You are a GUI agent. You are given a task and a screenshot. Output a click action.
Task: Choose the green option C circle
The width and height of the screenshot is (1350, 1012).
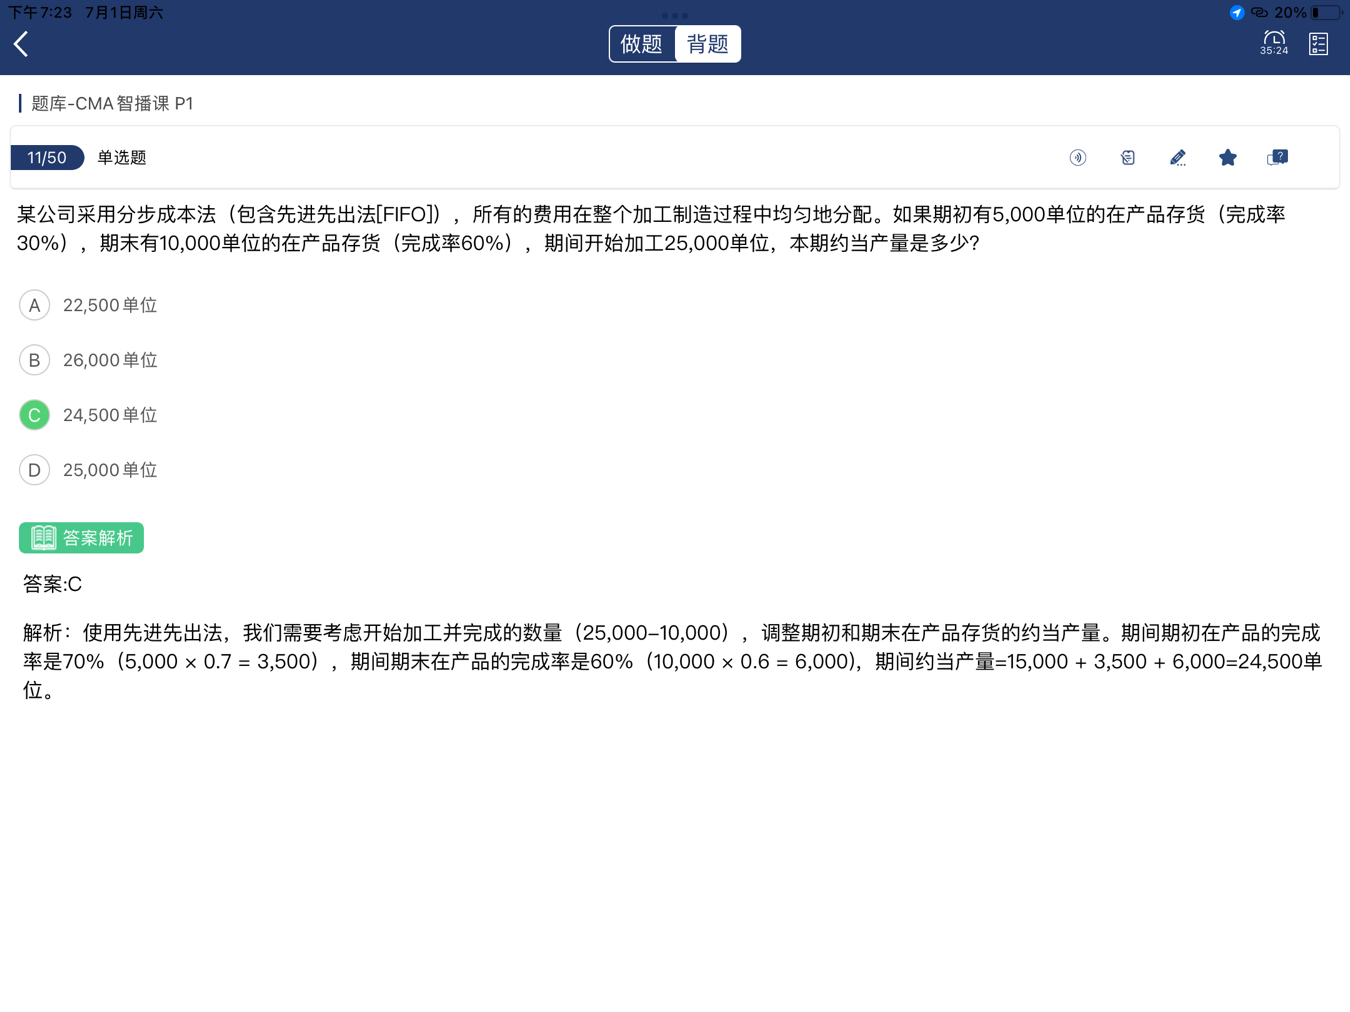click(x=35, y=415)
